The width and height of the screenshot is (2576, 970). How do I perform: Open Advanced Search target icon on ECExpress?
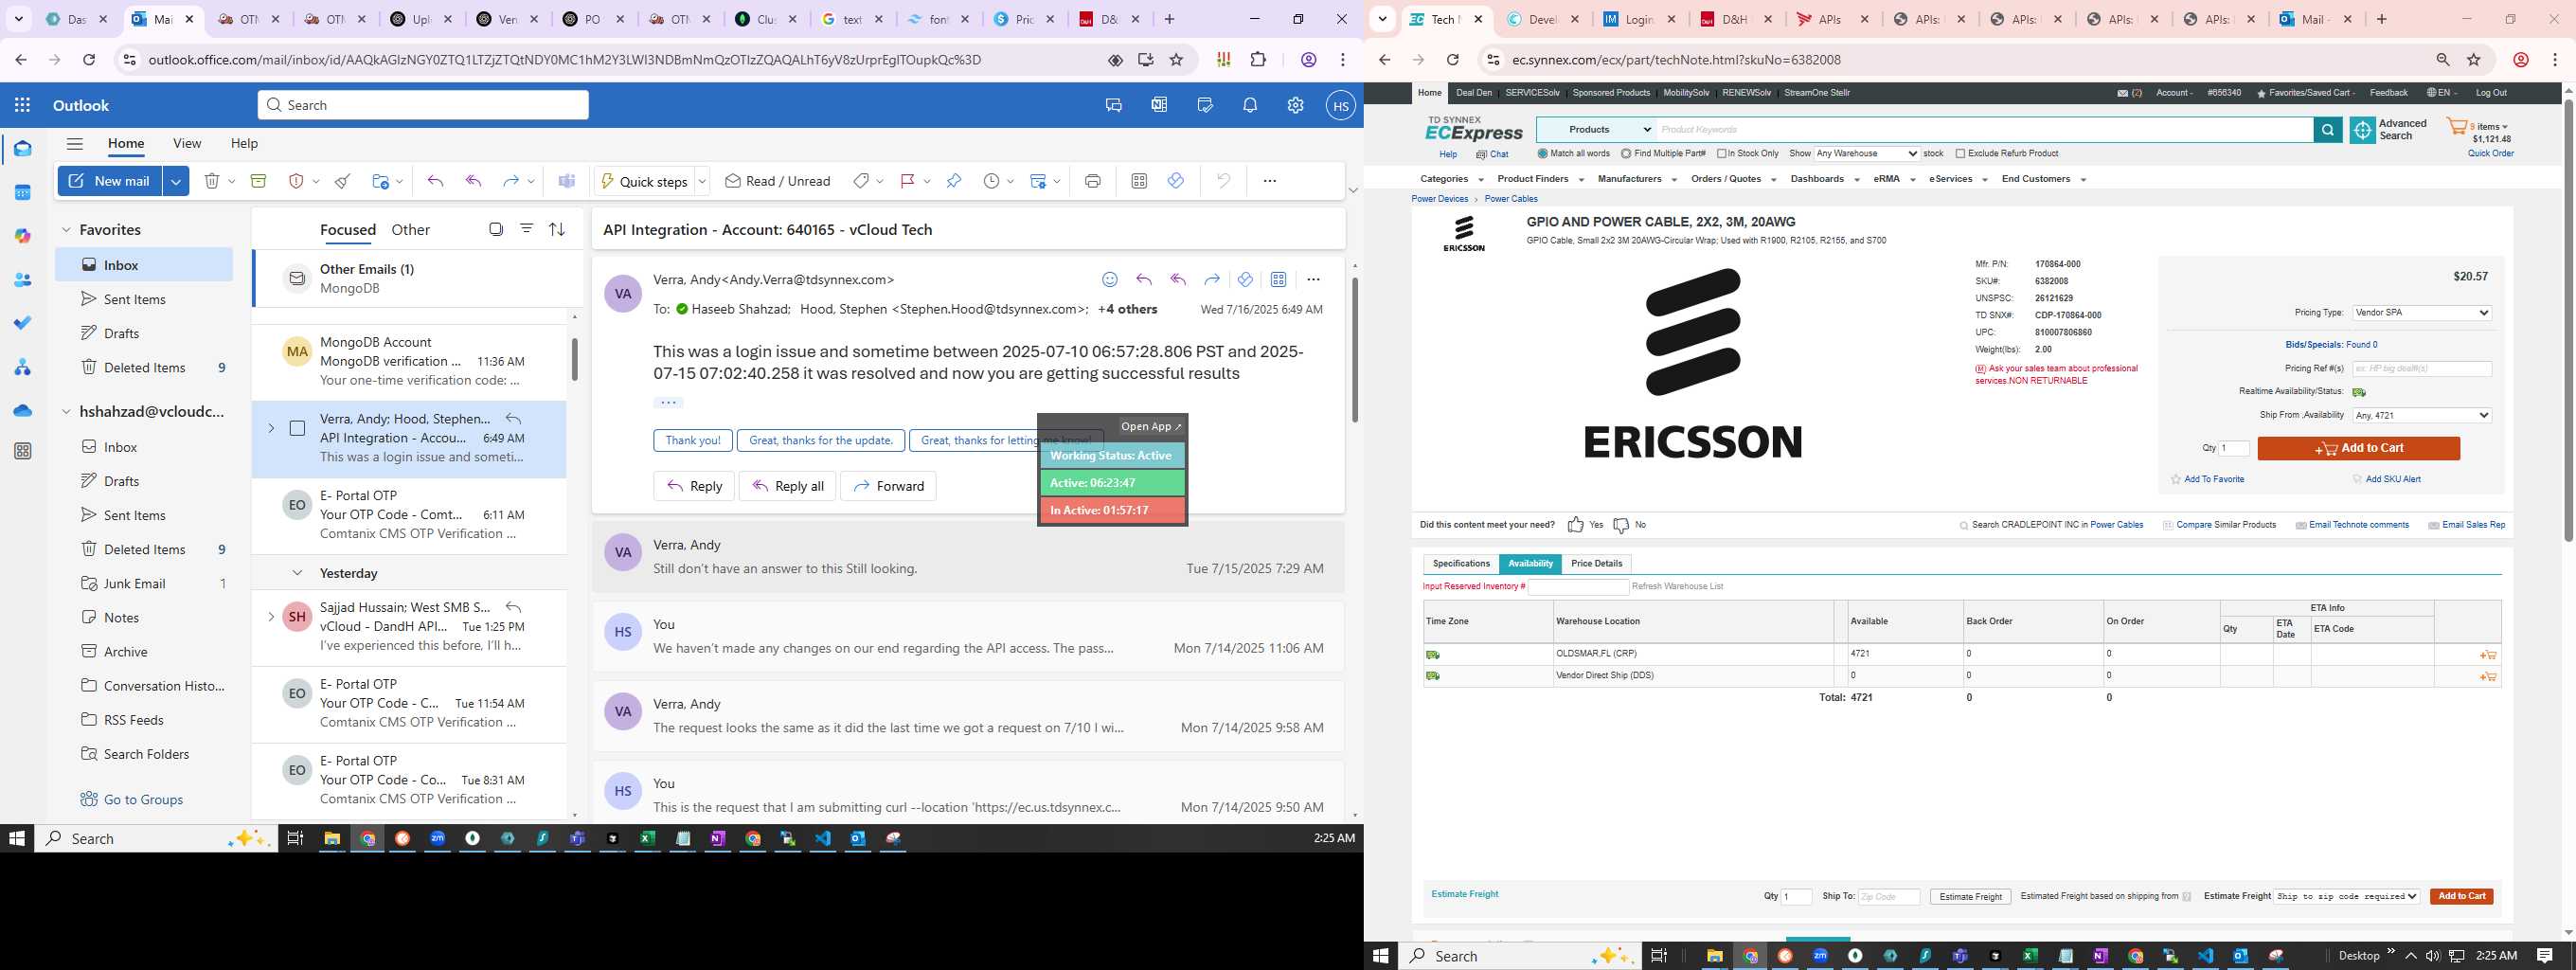coord(2363,130)
